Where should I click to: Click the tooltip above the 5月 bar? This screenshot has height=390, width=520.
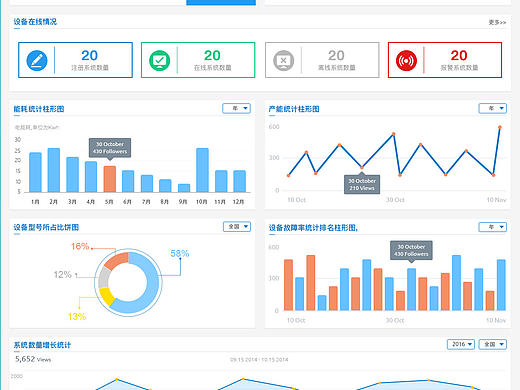[110, 148]
